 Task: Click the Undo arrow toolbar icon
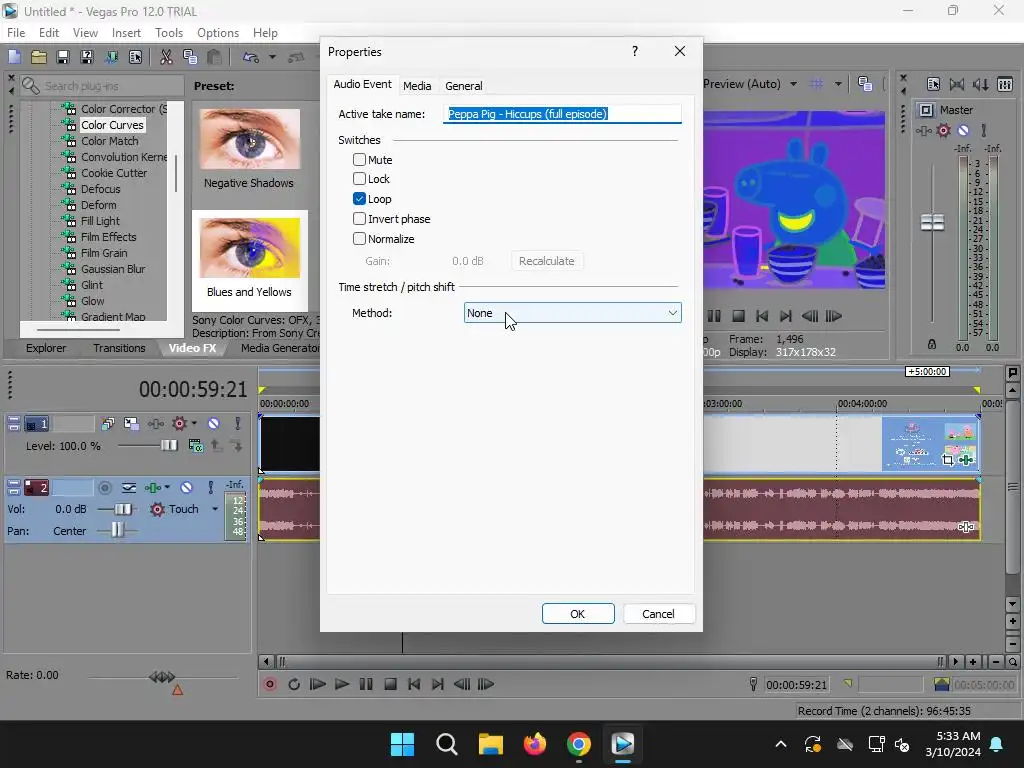click(x=251, y=57)
